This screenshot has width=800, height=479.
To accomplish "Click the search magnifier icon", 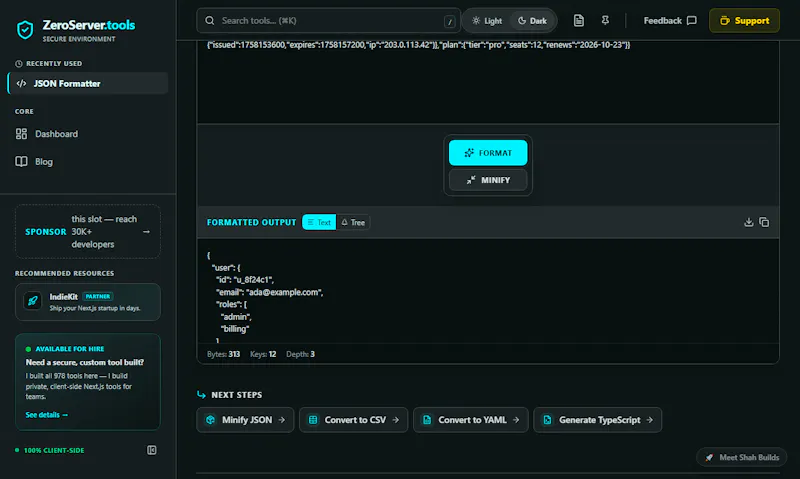I will pos(210,21).
